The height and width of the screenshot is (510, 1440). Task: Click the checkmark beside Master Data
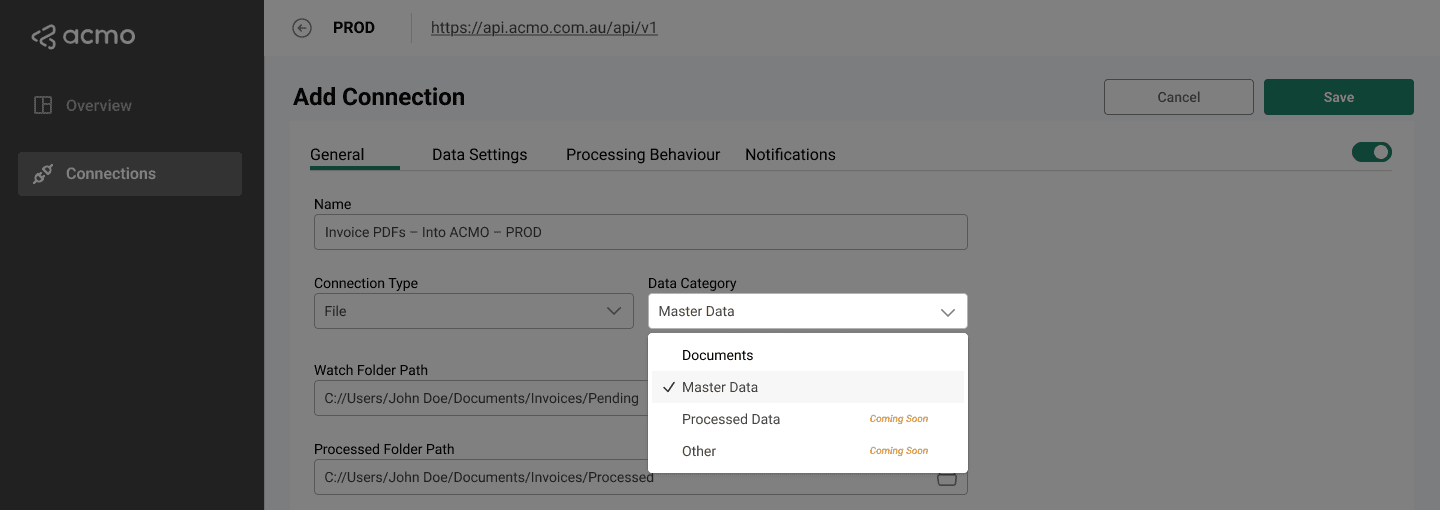point(669,387)
